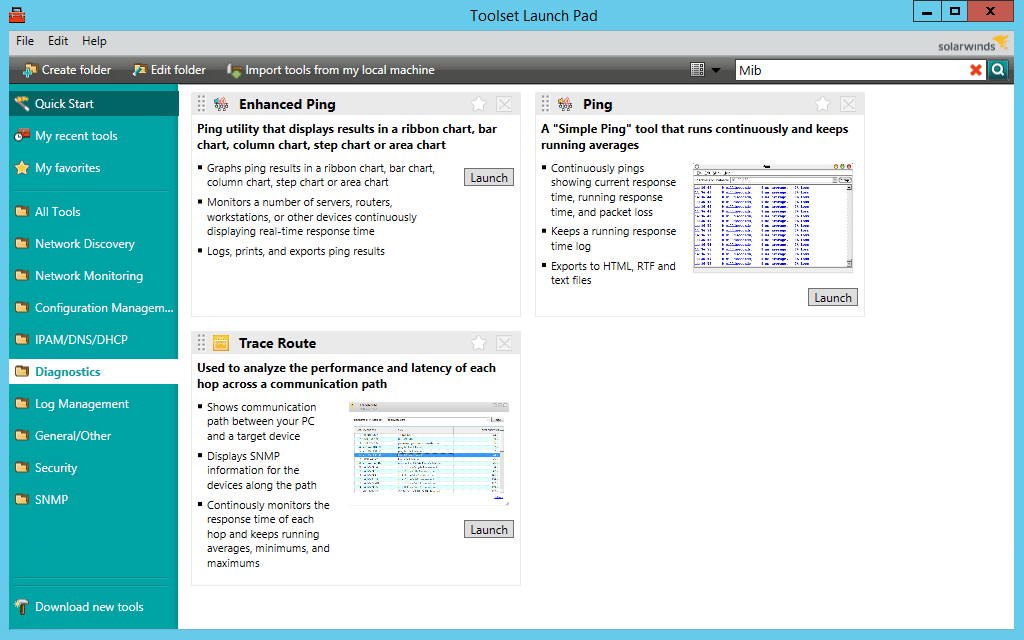Toggle the favorite star on Ping
Image resolution: width=1024 pixels, height=640 pixels.
(x=822, y=103)
